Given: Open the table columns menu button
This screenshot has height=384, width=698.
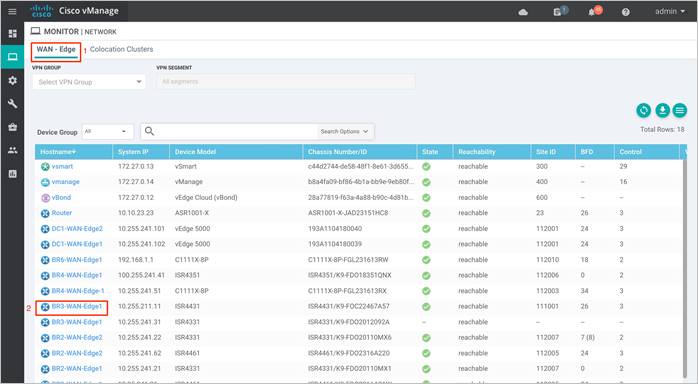Looking at the screenshot, I should pos(680,110).
